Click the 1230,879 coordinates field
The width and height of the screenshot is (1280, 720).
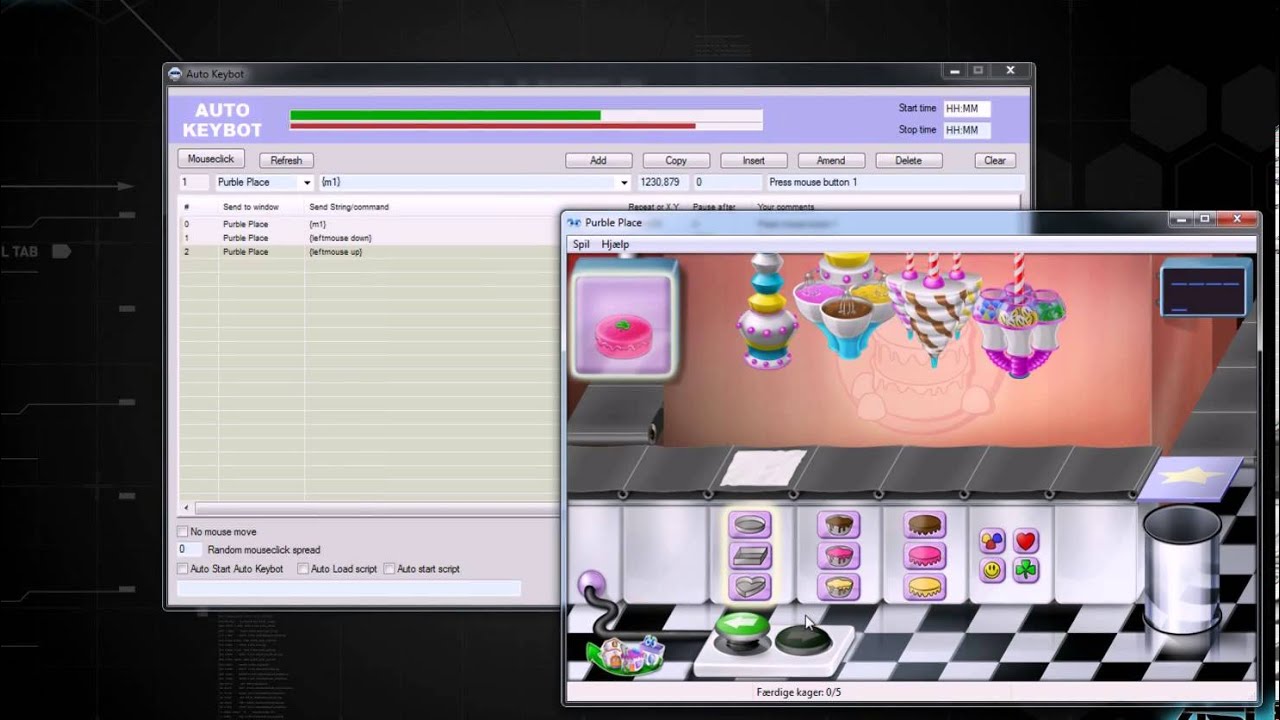(662, 183)
